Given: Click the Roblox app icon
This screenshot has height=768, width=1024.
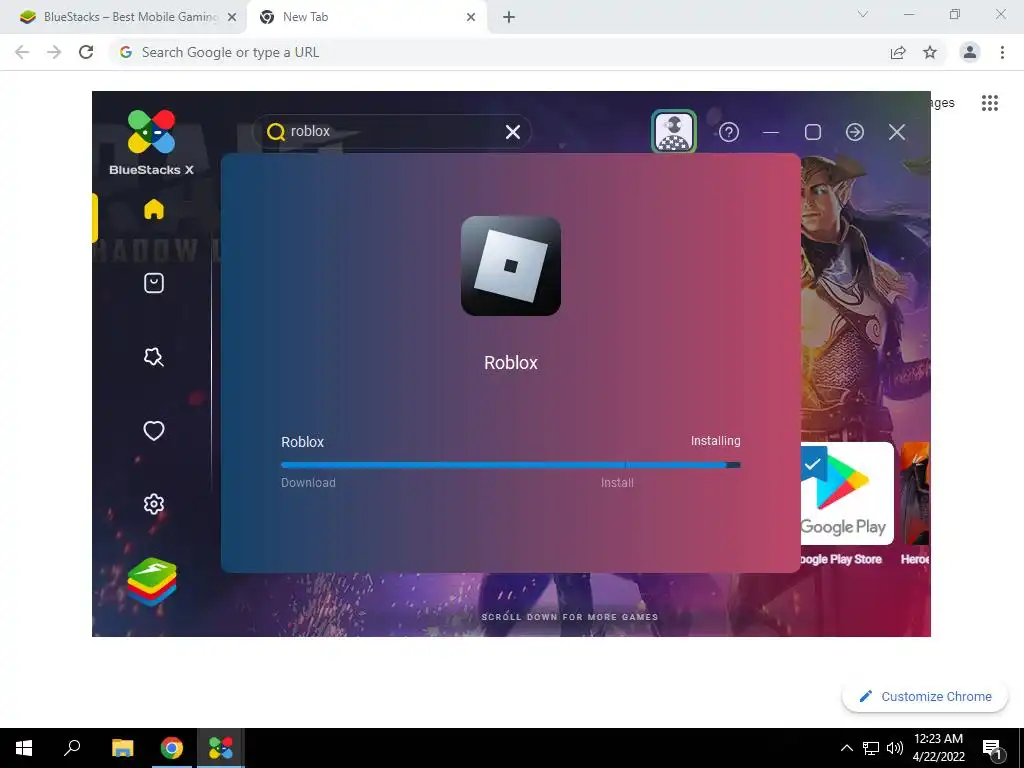Looking at the screenshot, I should pos(511,266).
